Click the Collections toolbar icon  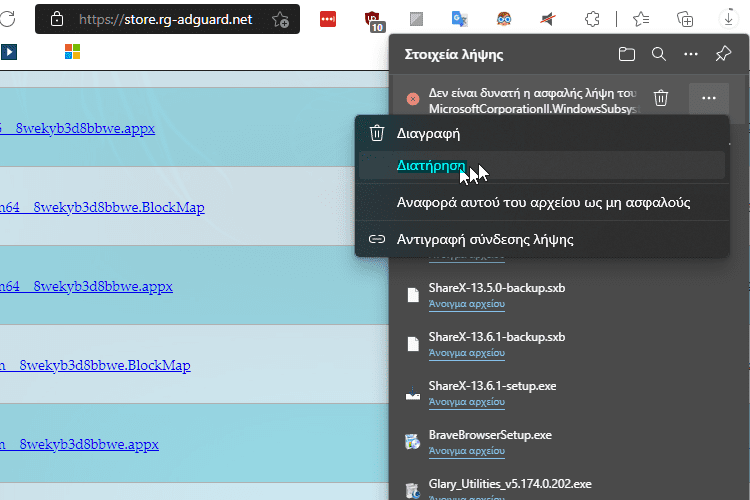(x=686, y=19)
